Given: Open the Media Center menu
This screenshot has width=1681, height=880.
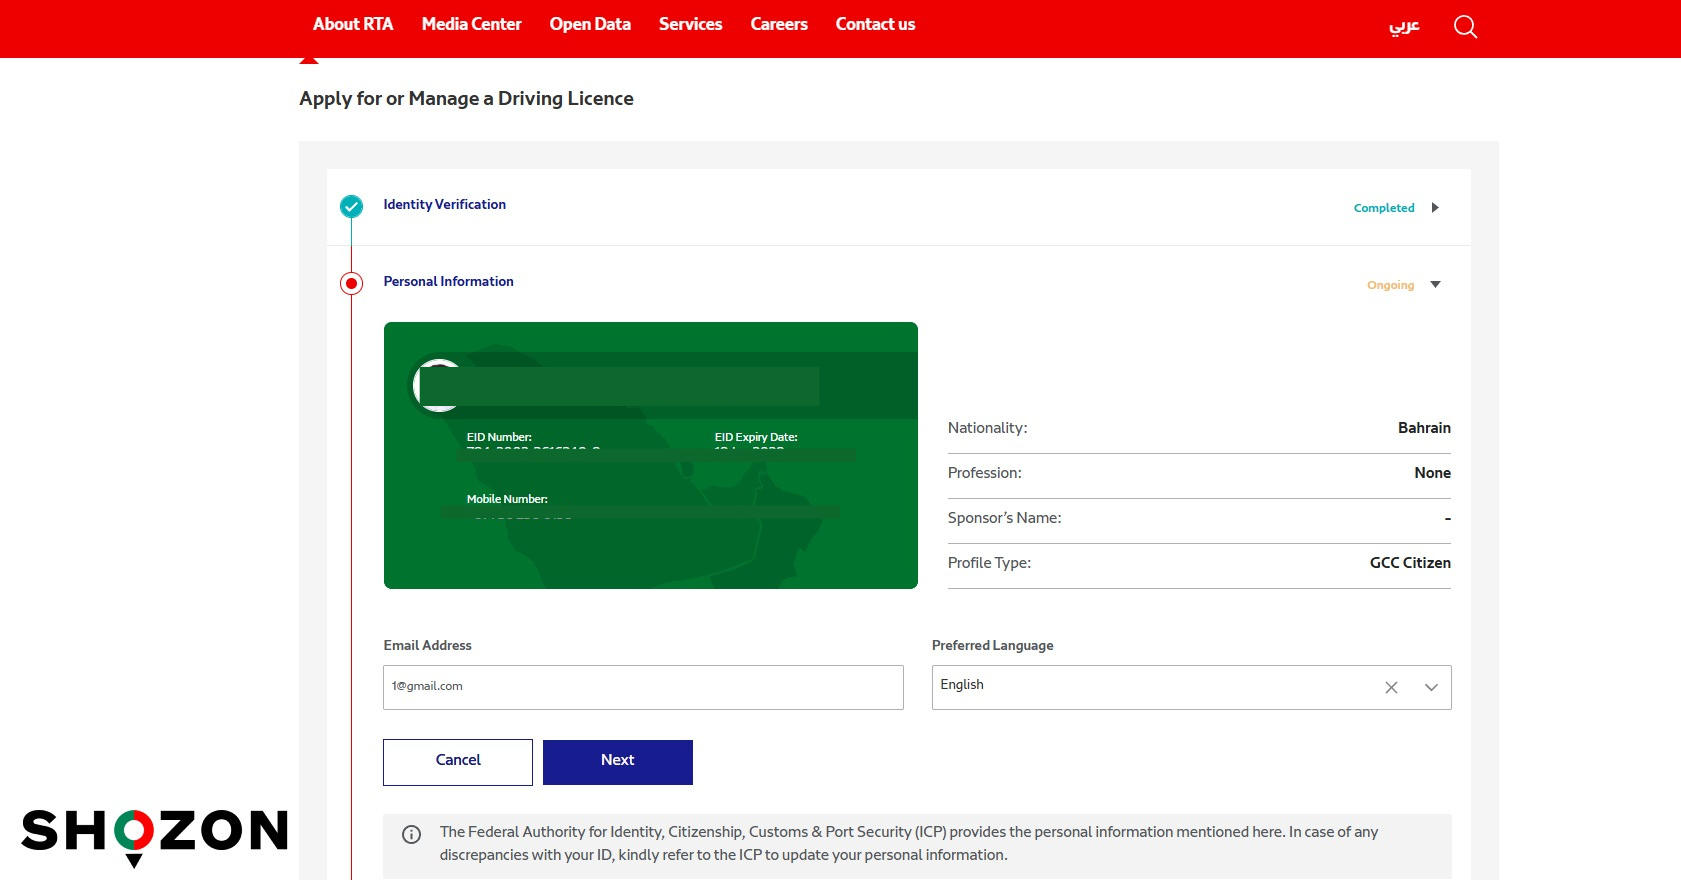Looking at the screenshot, I should pyautogui.click(x=471, y=24).
